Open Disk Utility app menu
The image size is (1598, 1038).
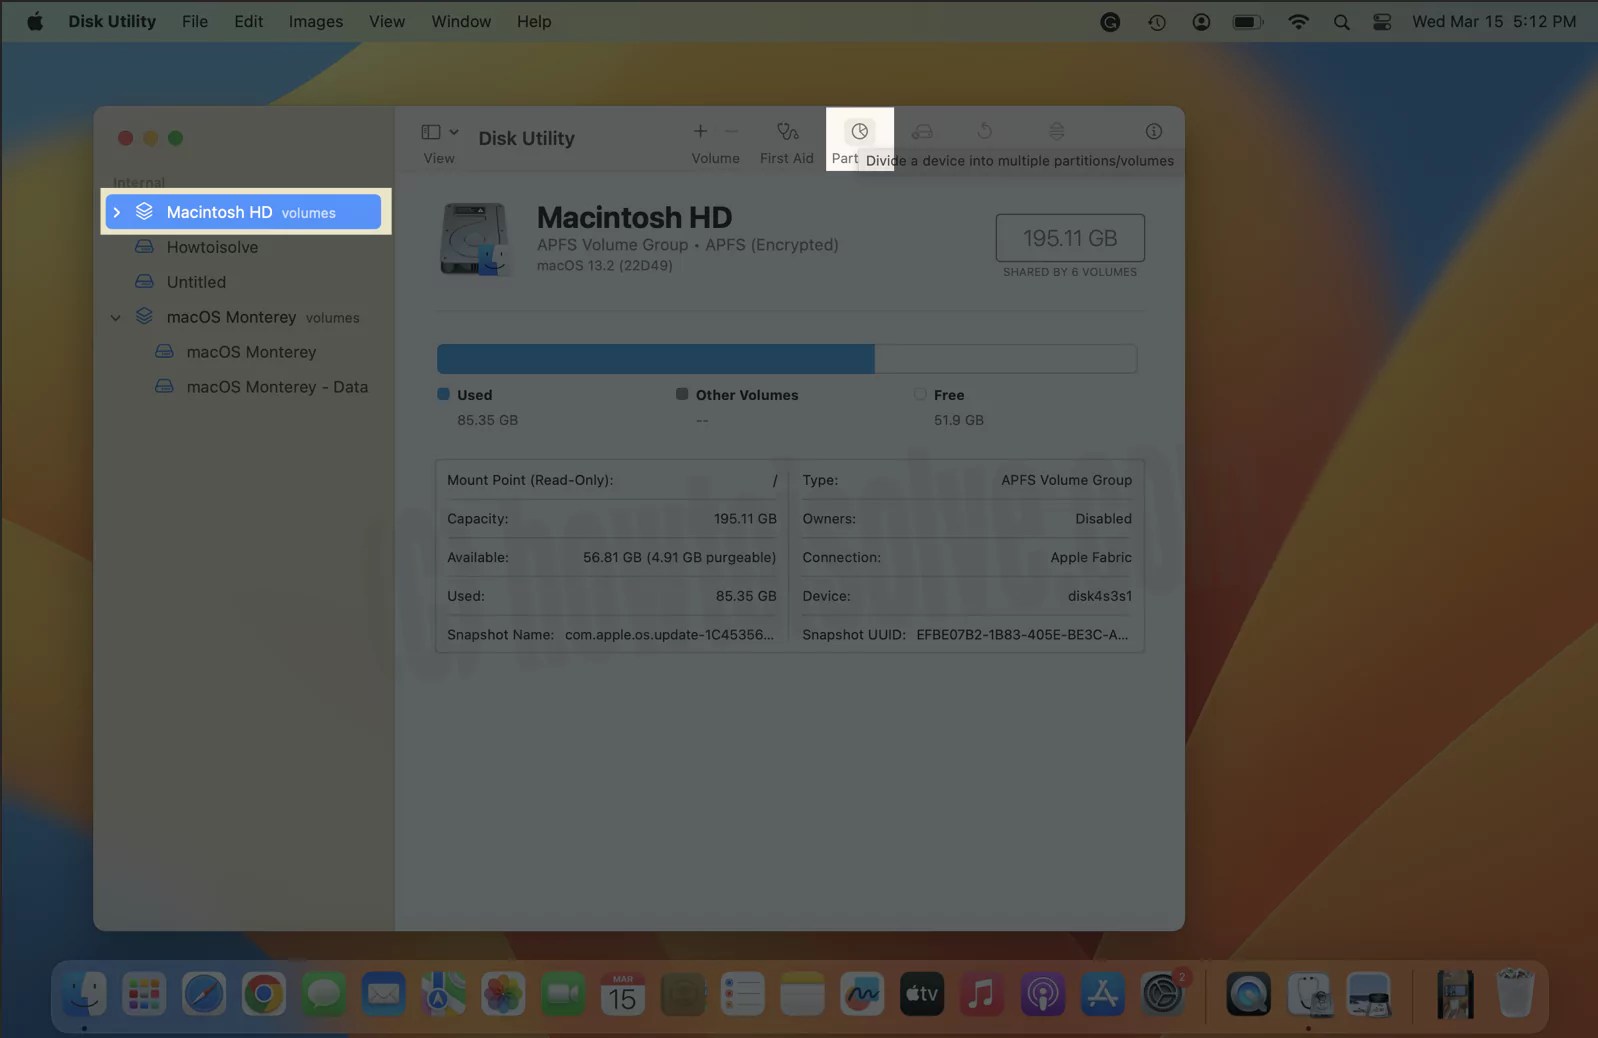coord(112,21)
